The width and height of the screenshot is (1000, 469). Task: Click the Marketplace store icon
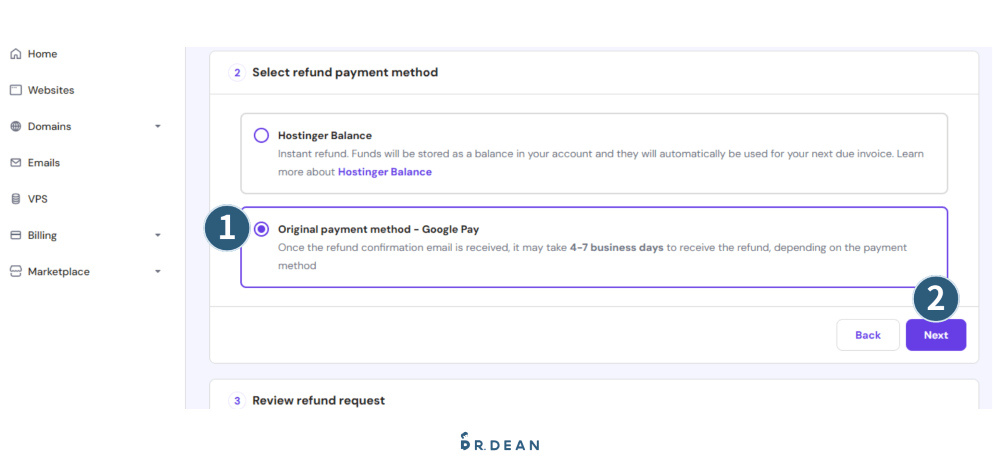(15, 272)
